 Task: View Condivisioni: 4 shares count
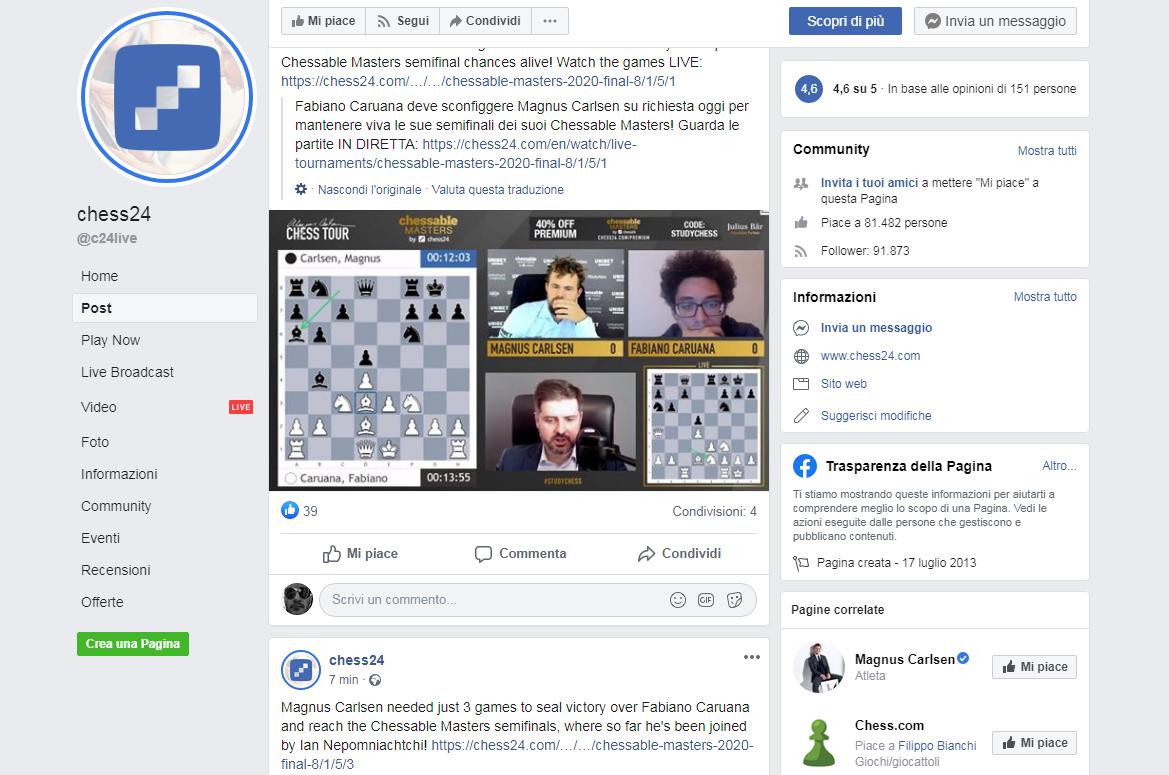click(714, 511)
